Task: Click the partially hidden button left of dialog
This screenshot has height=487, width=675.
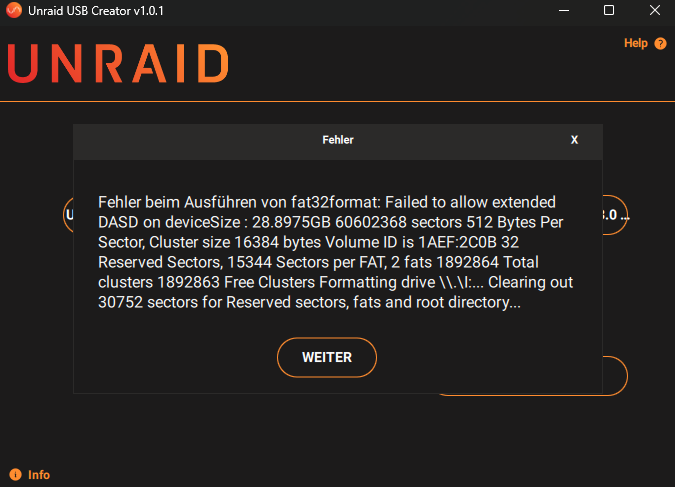Action: click(x=68, y=214)
